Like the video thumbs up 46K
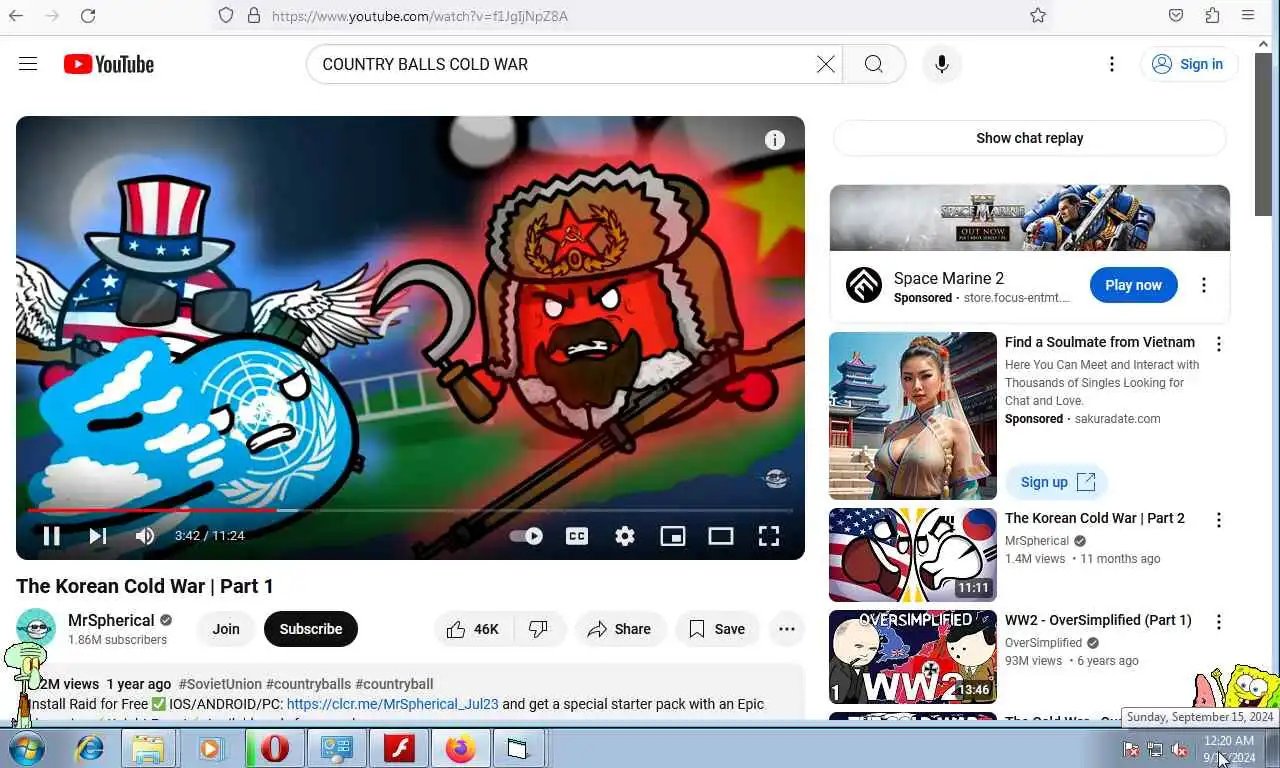Viewport: 1280px width, 768px height. [474, 629]
